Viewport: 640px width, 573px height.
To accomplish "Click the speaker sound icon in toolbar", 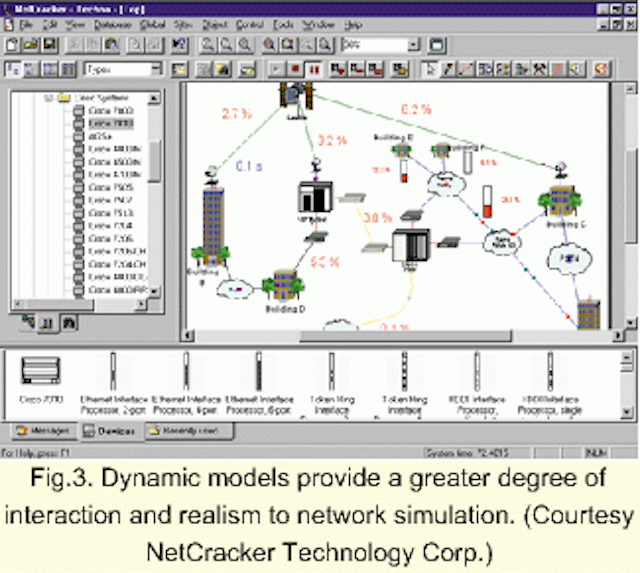I will 577,69.
